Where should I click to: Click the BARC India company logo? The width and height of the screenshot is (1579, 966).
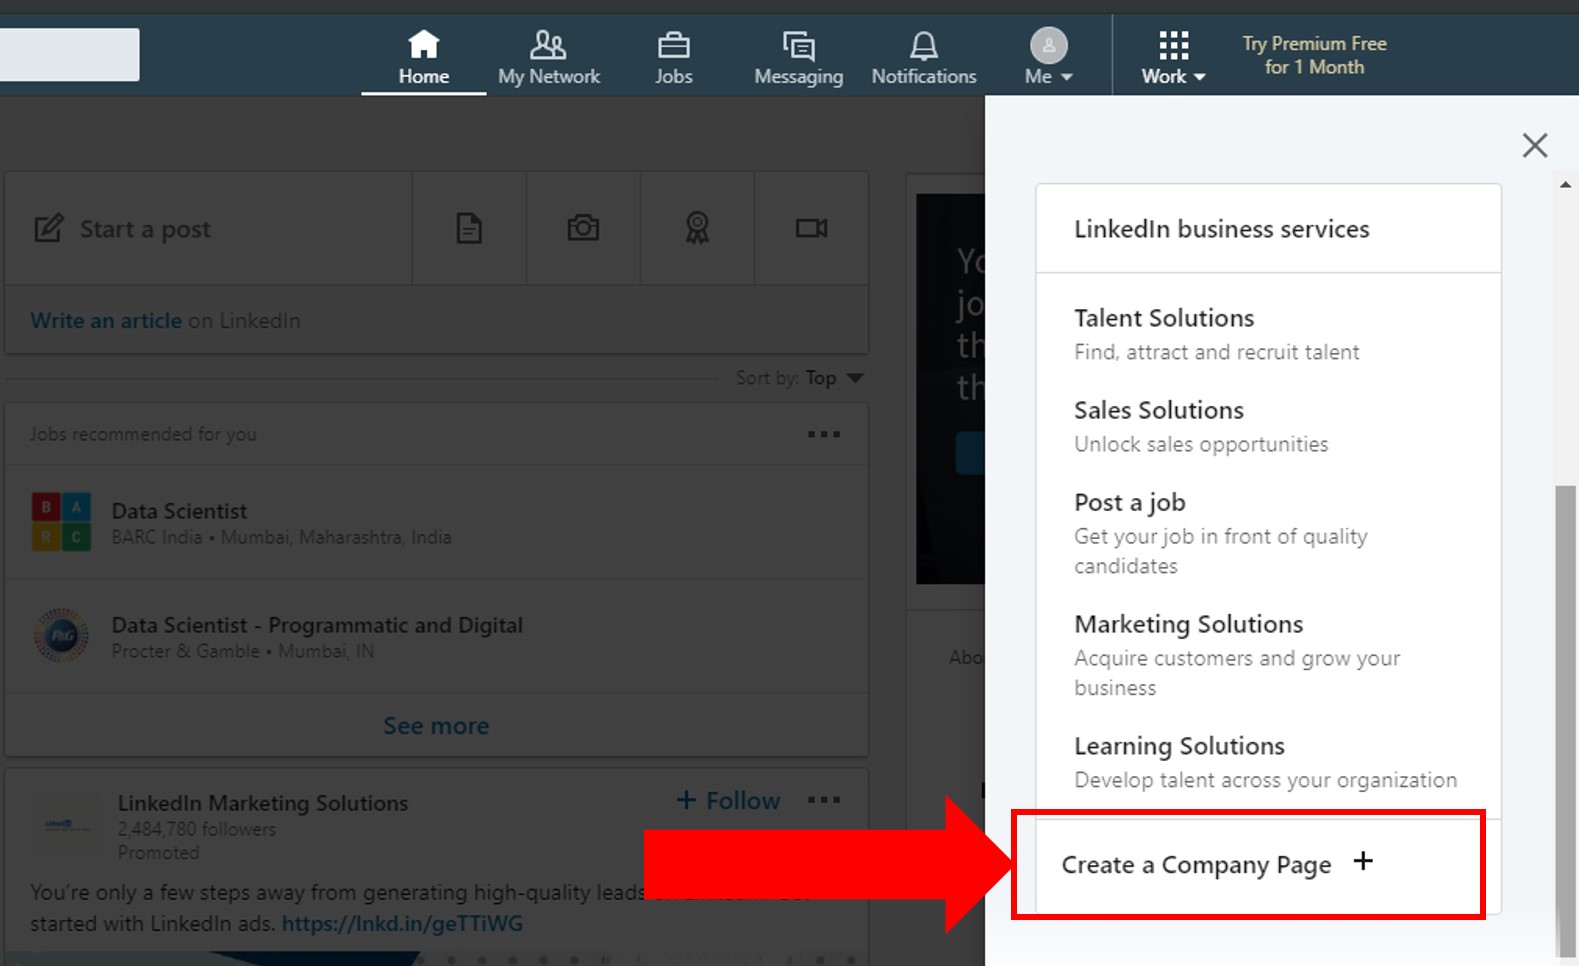tap(61, 521)
